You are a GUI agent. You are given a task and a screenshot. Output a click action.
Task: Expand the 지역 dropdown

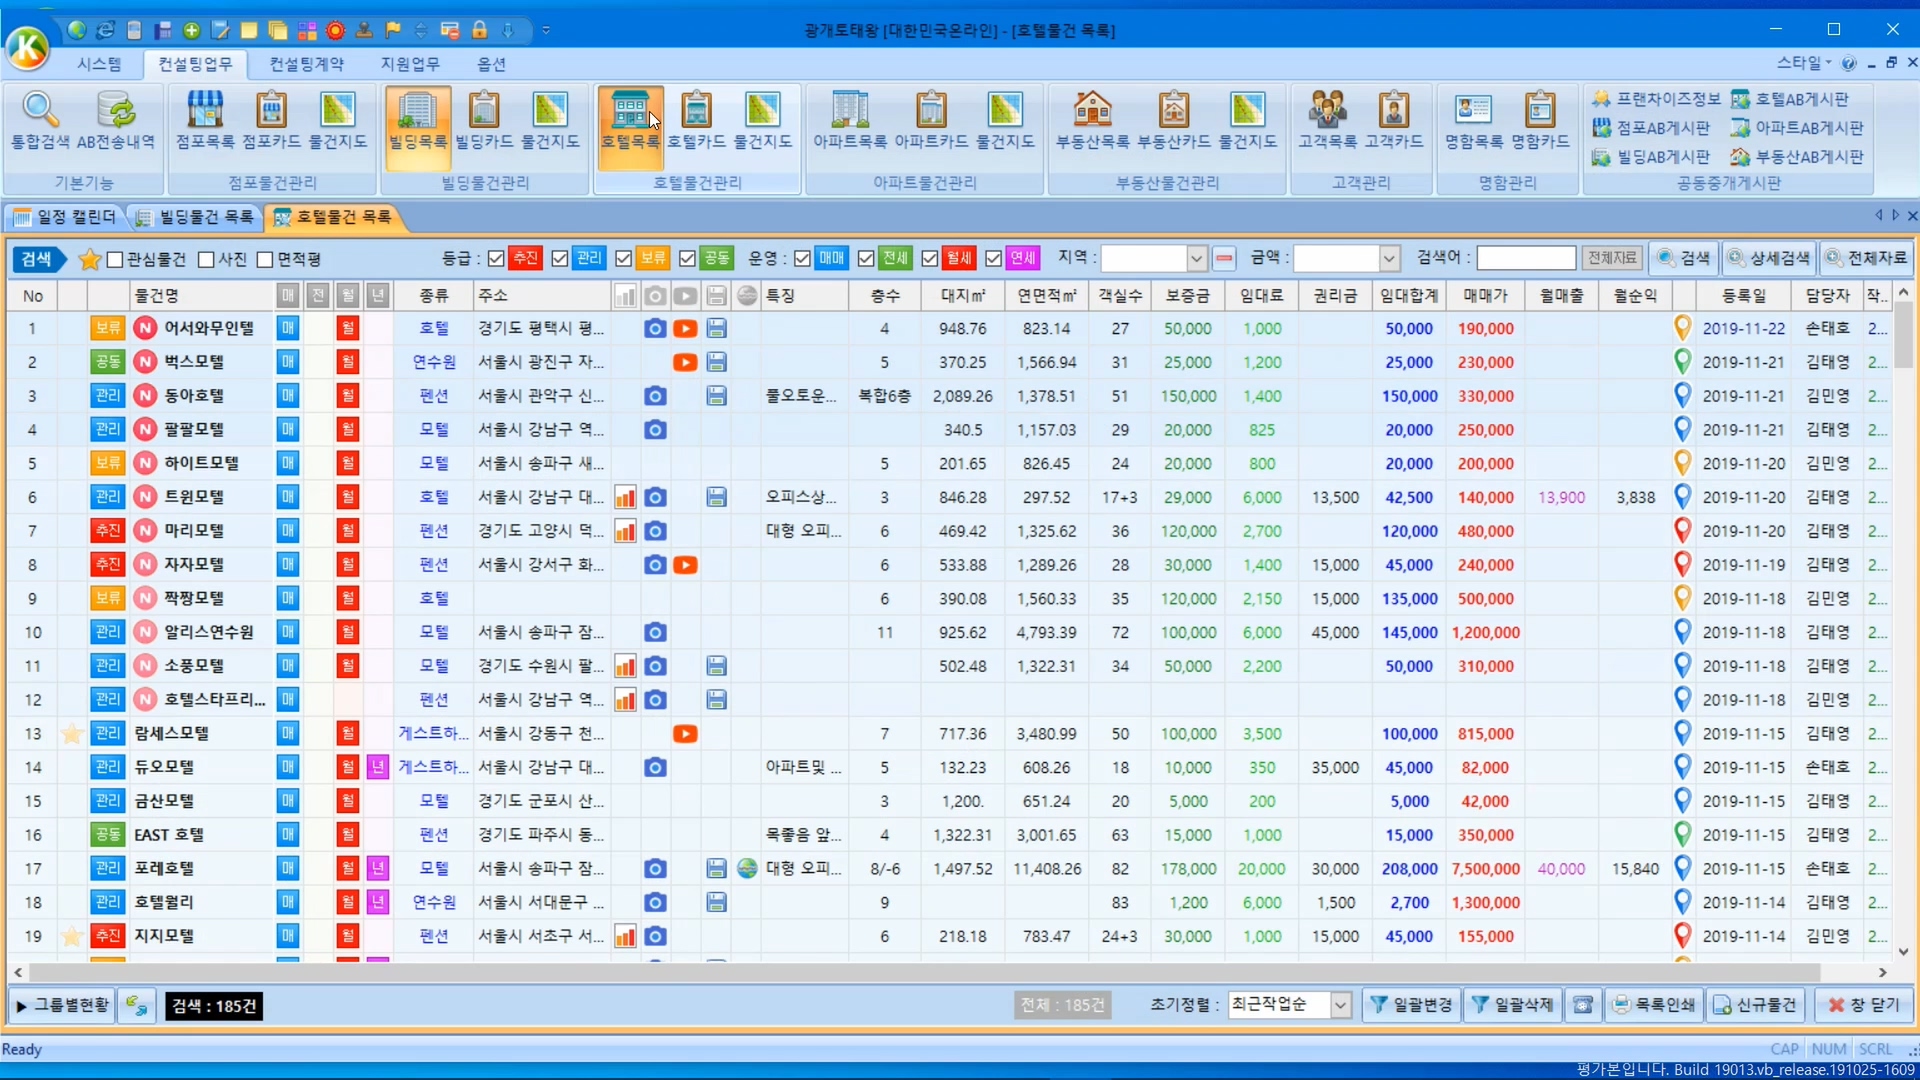pyautogui.click(x=1196, y=259)
